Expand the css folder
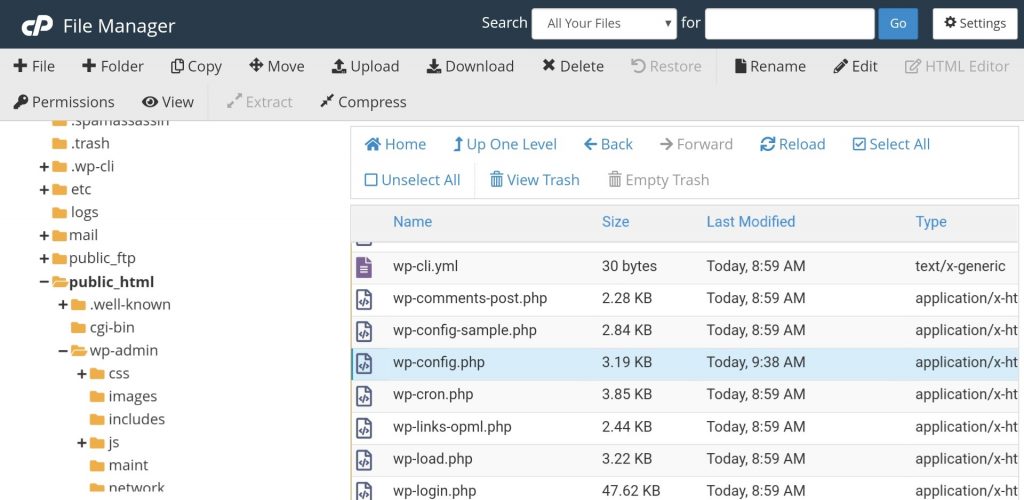Screen dimensions: 1024x500 [82, 374]
